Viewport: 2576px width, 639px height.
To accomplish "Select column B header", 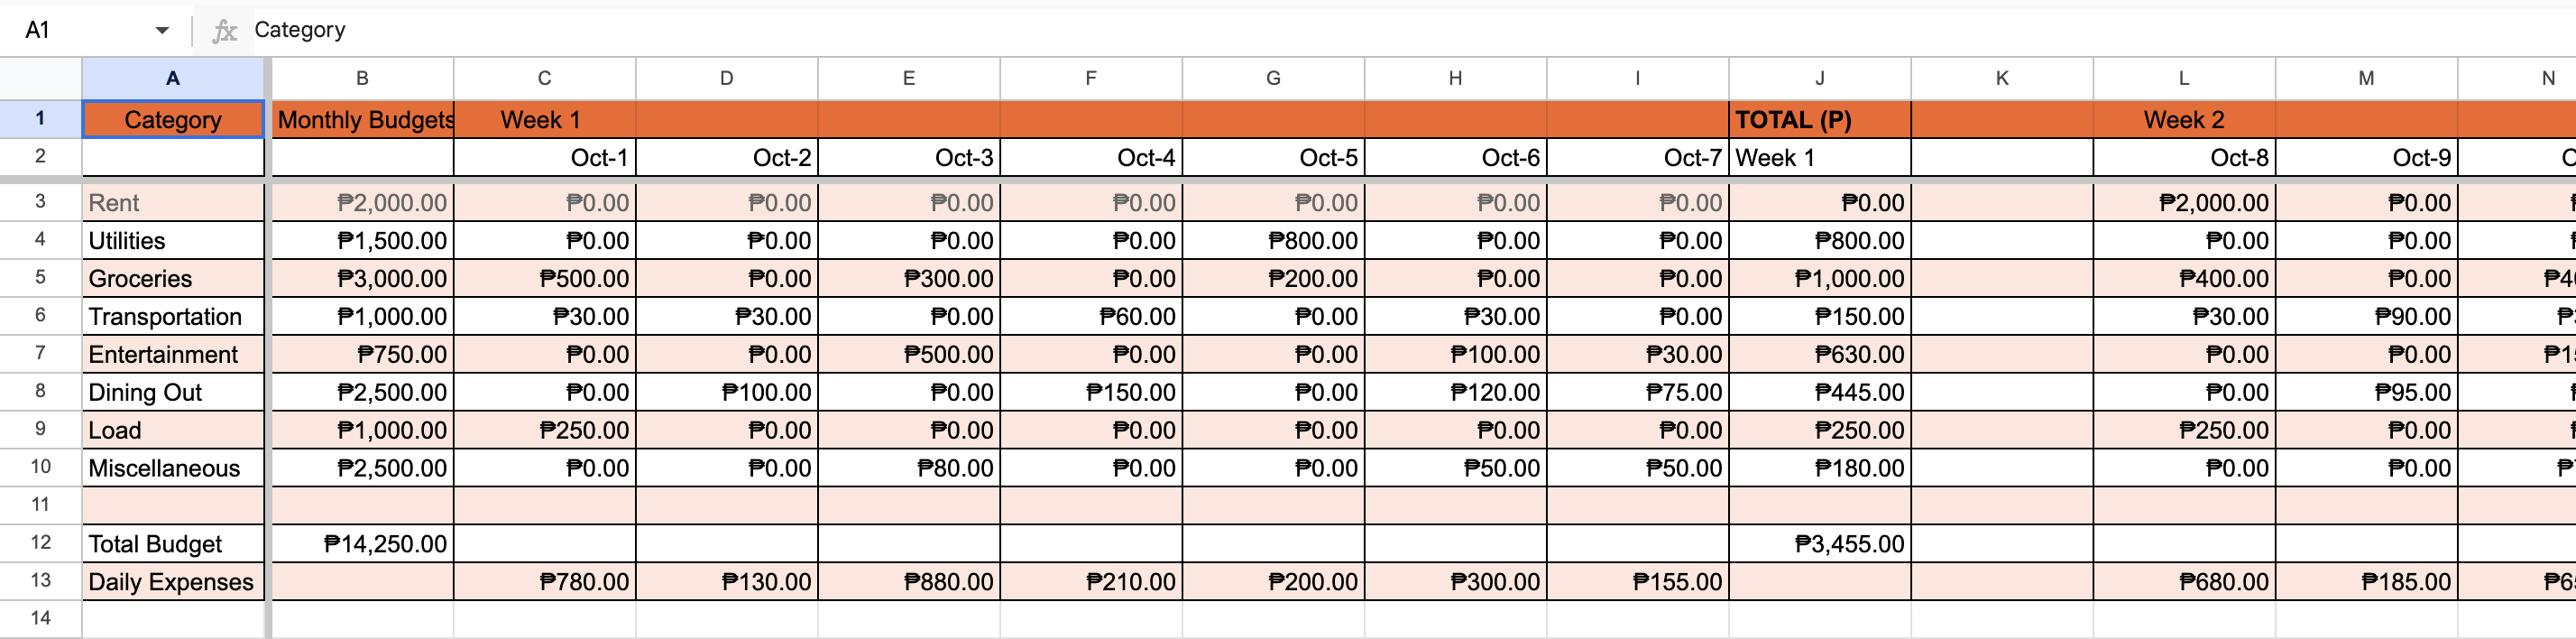I will 362,78.
